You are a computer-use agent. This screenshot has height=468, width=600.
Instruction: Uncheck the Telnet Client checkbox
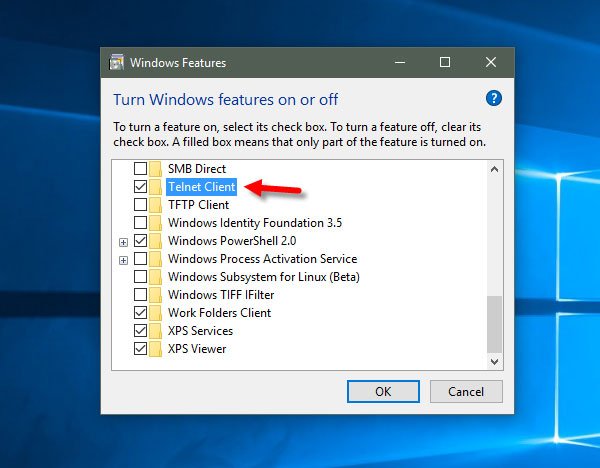point(140,186)
